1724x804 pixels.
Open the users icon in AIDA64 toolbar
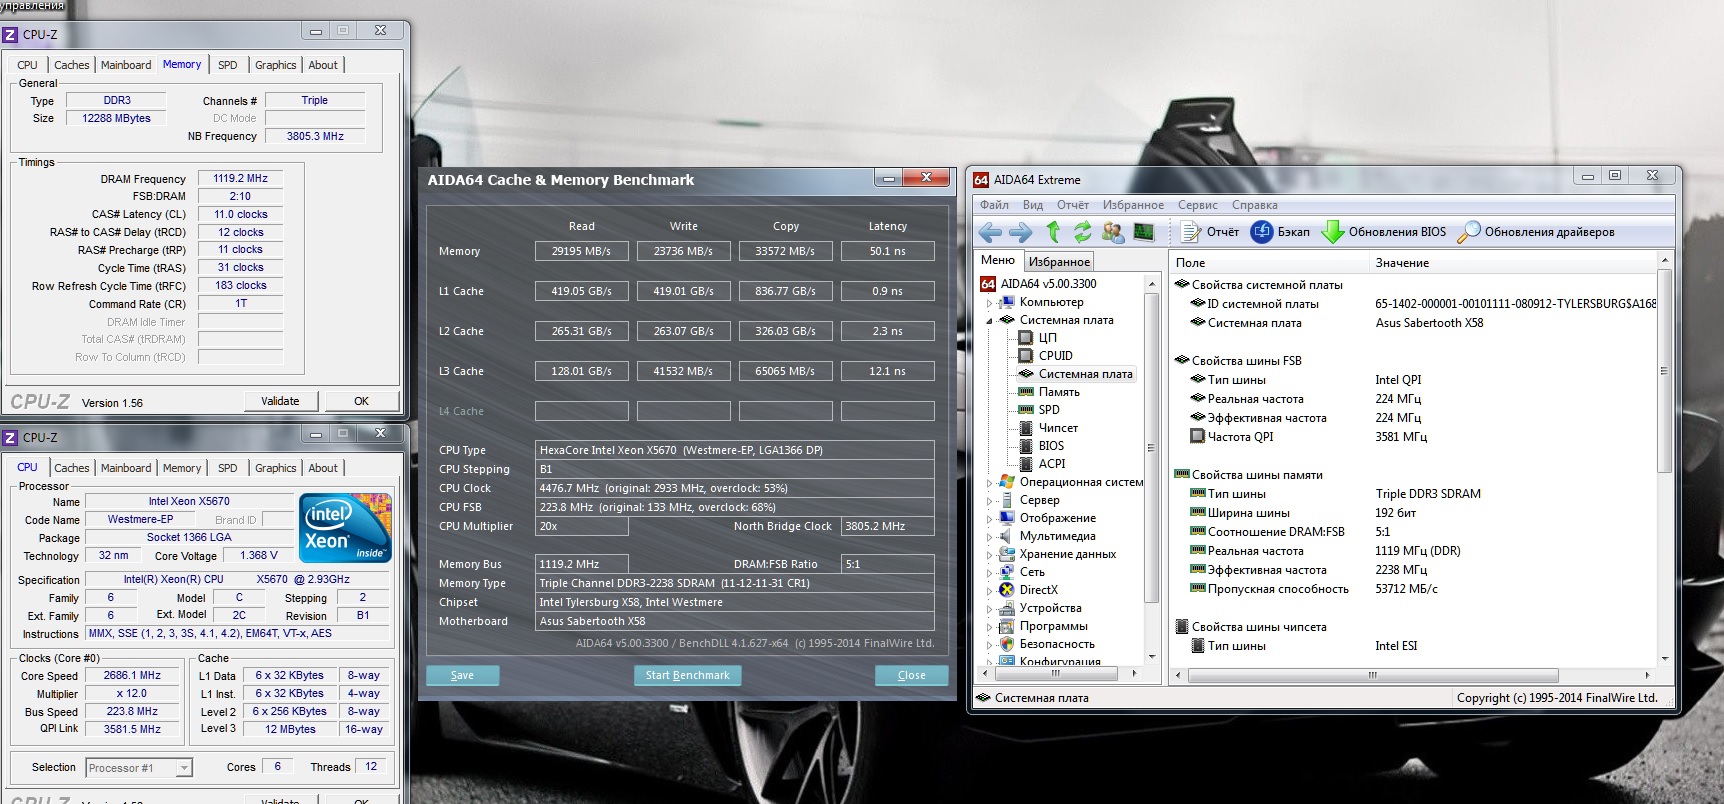1112,232
